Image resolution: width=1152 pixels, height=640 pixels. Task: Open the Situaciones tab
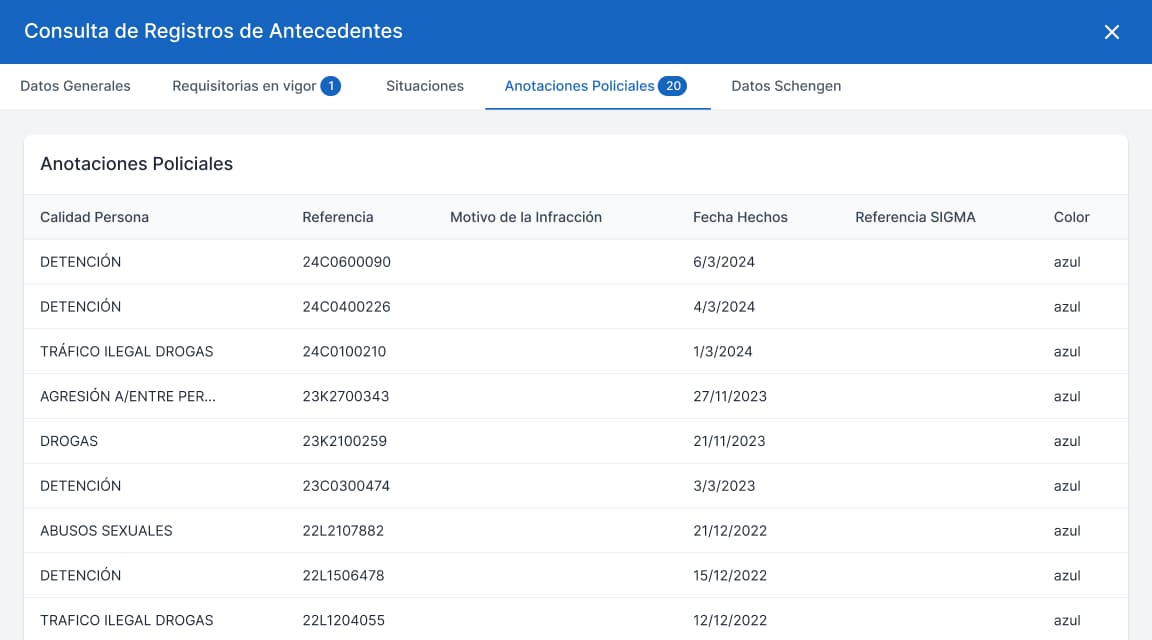[x=425, y=86]
